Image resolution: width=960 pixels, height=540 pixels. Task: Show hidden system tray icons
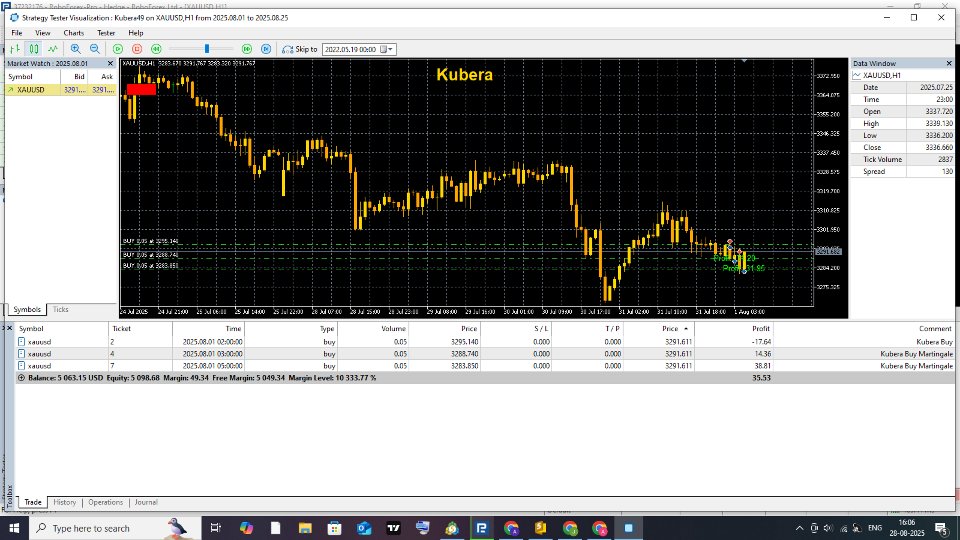pyautogui.click(x=799, y=528)
